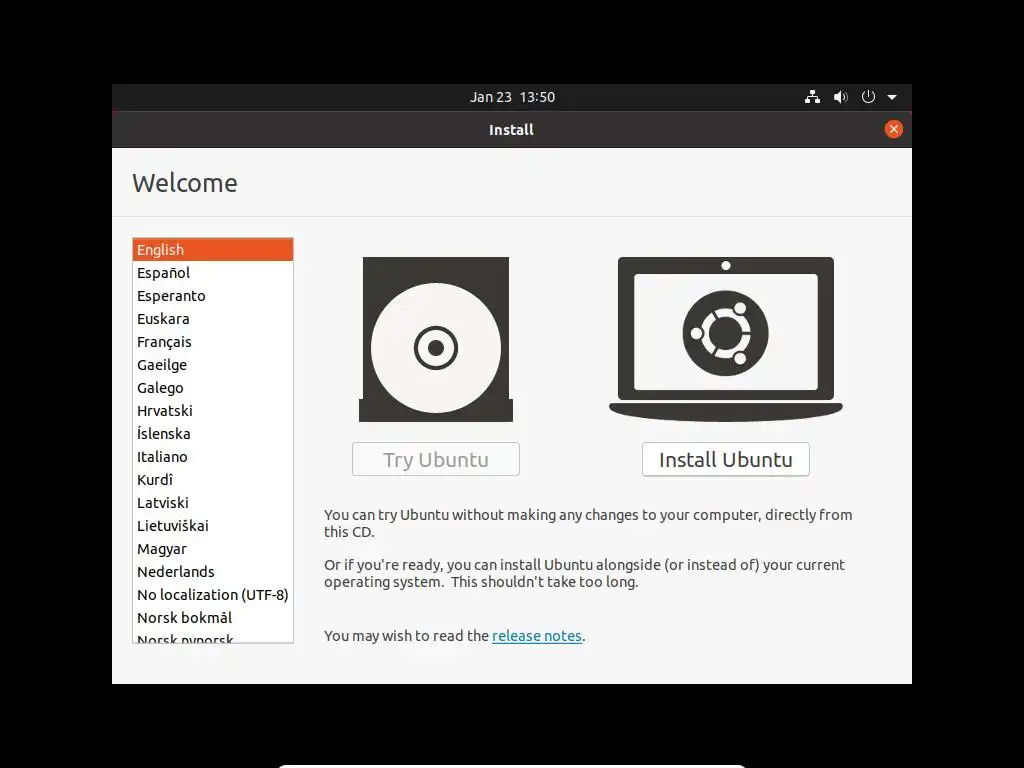The image size is (1024, 768).
Task: Click the laptop with Ubuntu logo image
Action: point(726,339)
